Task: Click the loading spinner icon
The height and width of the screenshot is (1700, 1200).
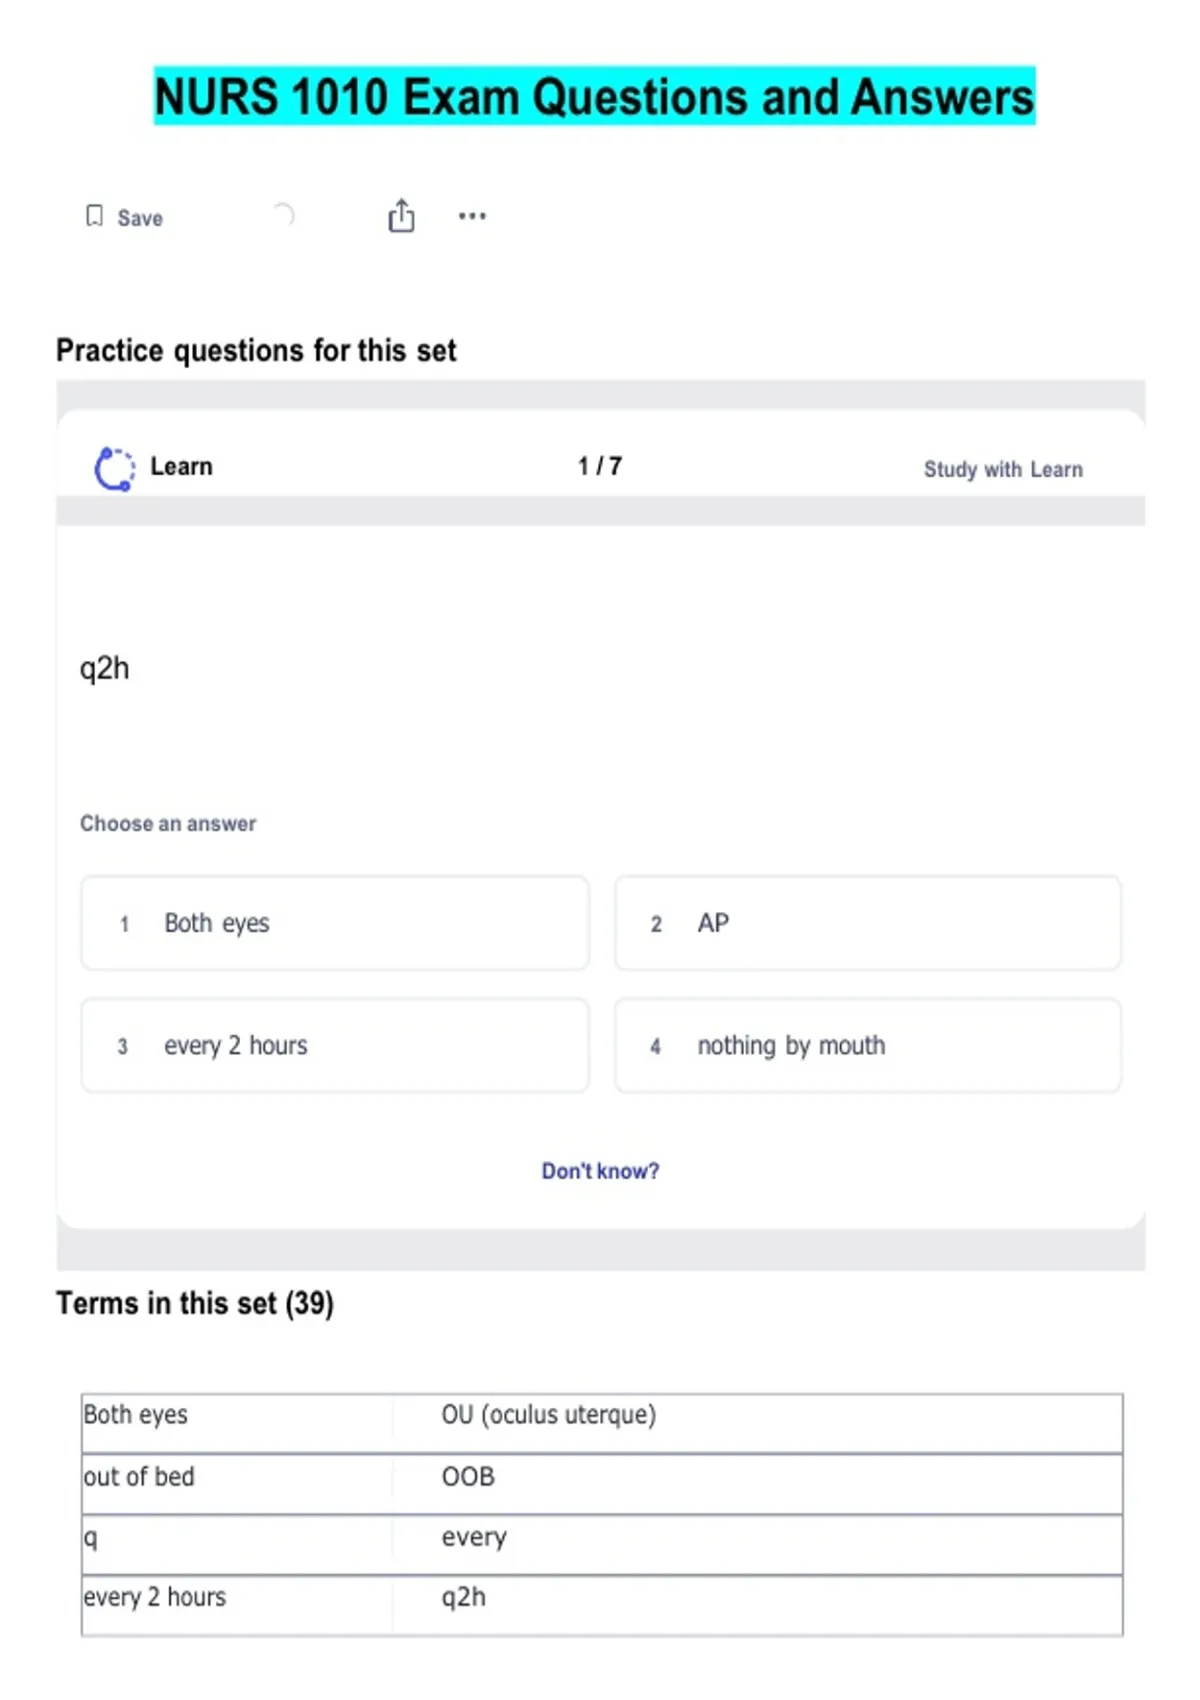Action: [x=284, y=214]
